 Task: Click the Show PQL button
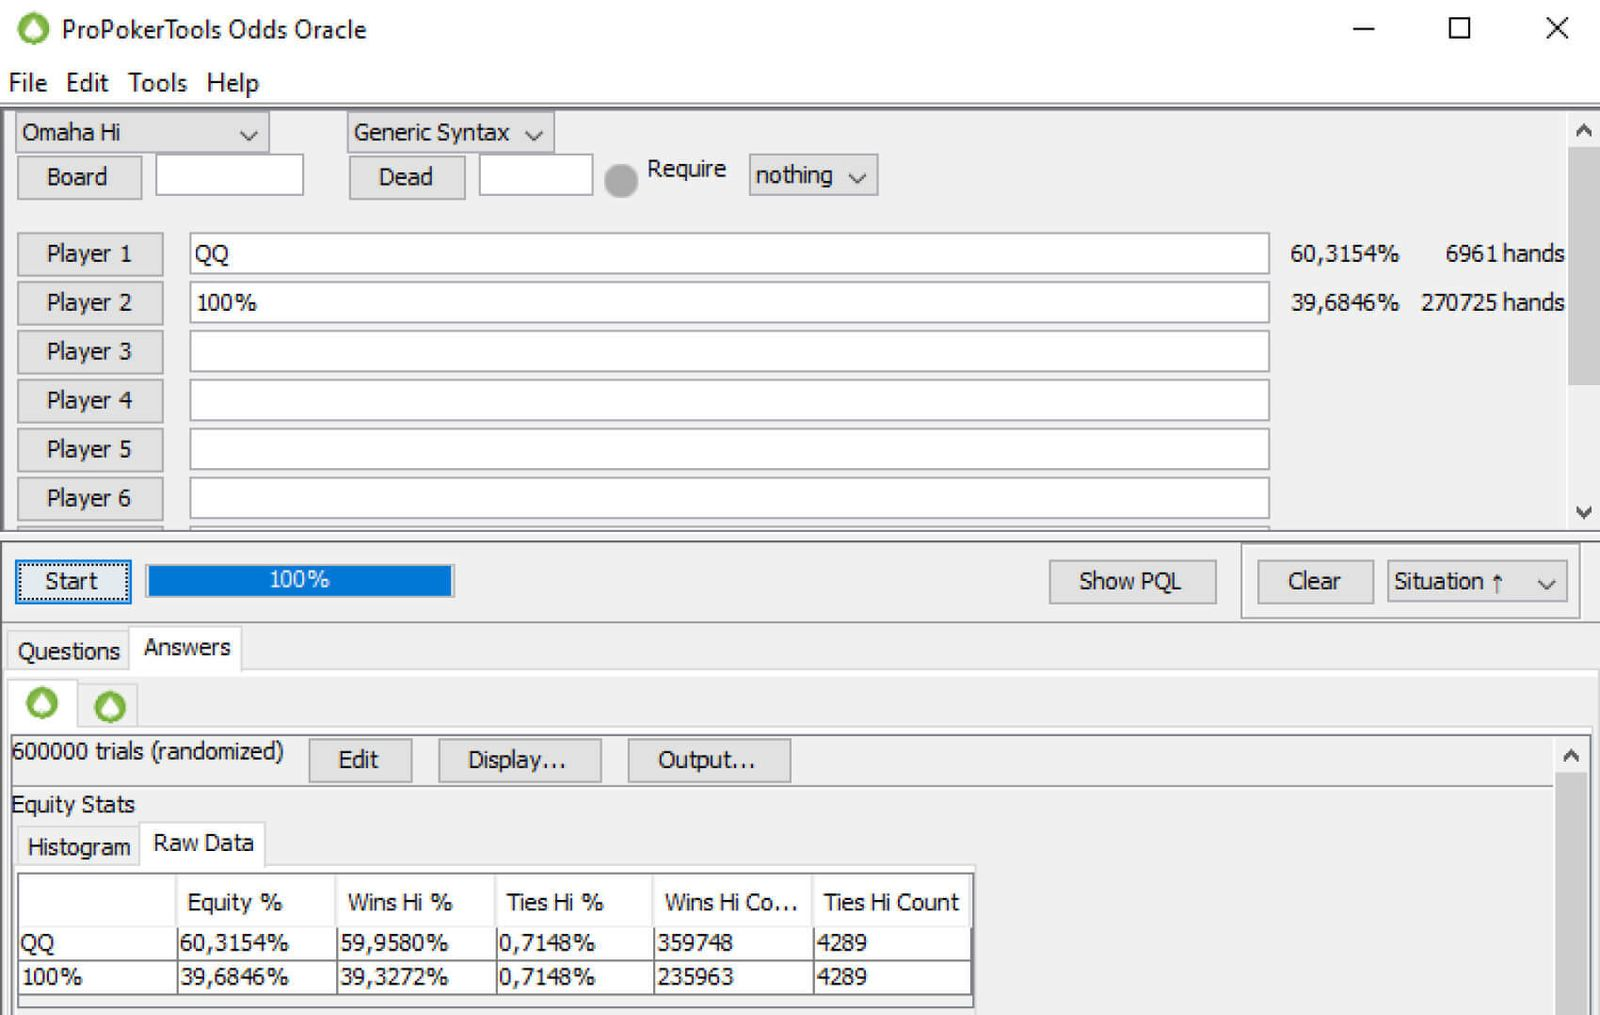pyautogui.click(x=1131, y=582)
